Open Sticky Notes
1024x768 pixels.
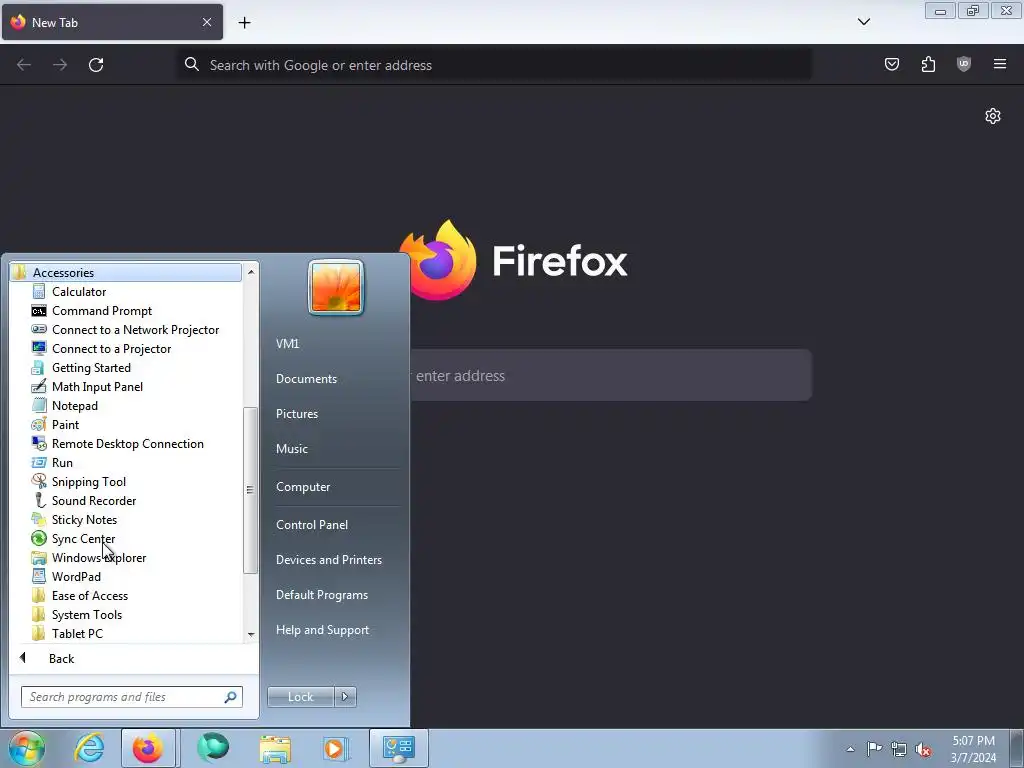(74, 519)
